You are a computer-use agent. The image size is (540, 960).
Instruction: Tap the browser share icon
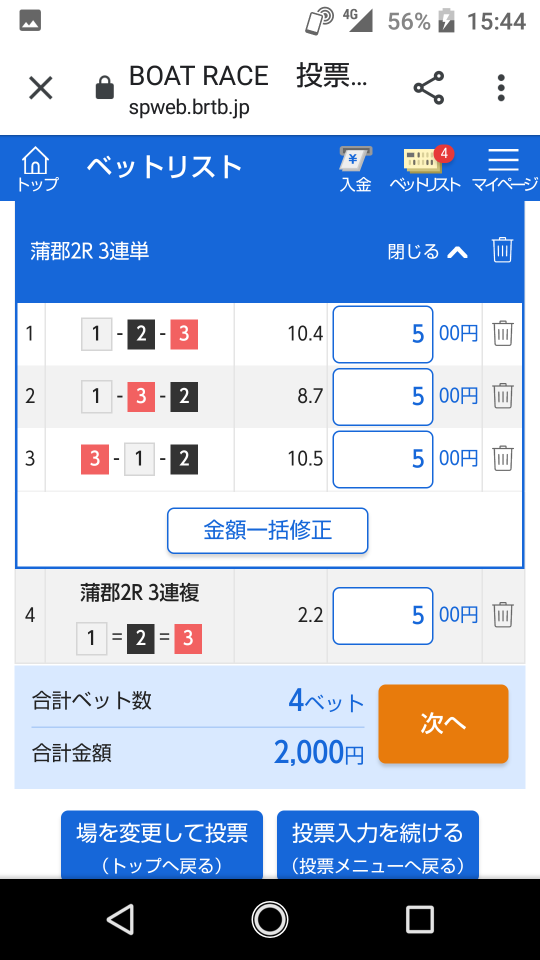click(x=429, y=88)
